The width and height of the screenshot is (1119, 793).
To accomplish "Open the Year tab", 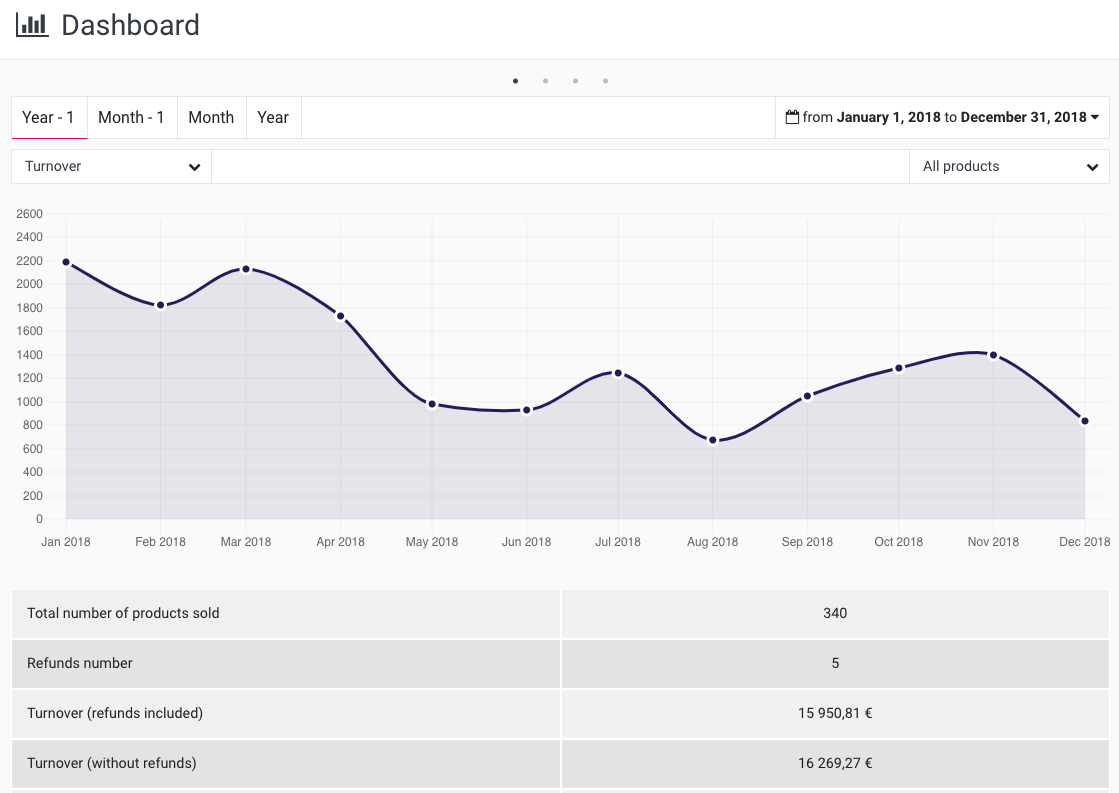I will 273,117.
